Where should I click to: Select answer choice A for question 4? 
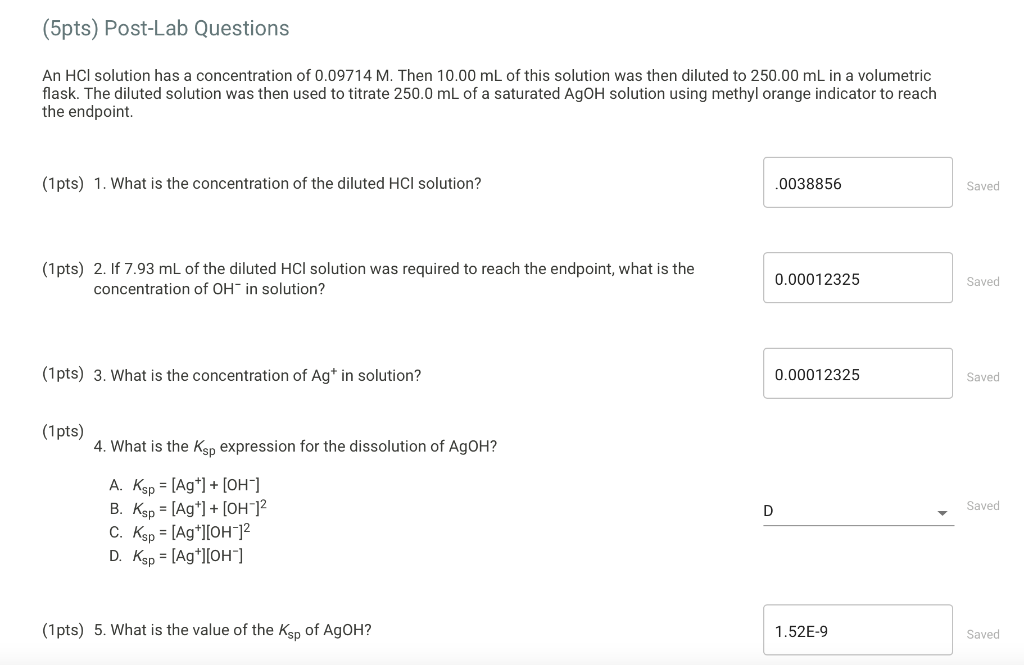(x=185, y=484)
